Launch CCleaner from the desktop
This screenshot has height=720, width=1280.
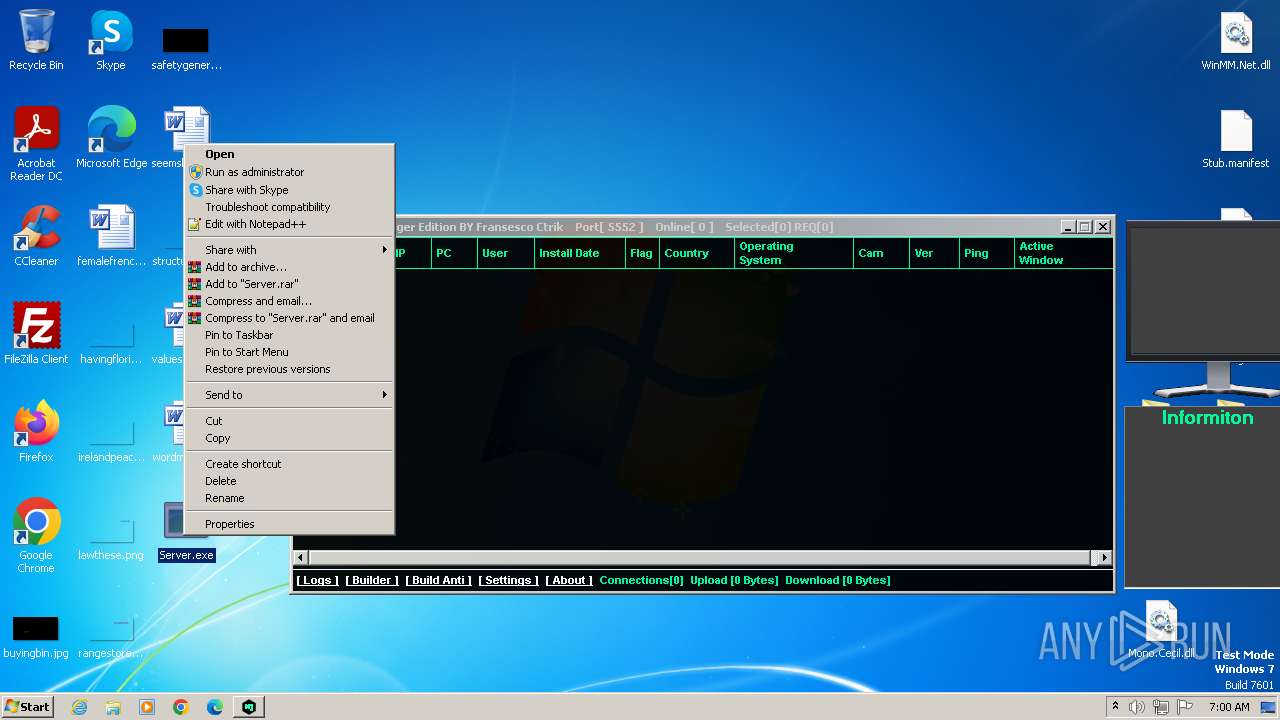[x=36, y=236]
